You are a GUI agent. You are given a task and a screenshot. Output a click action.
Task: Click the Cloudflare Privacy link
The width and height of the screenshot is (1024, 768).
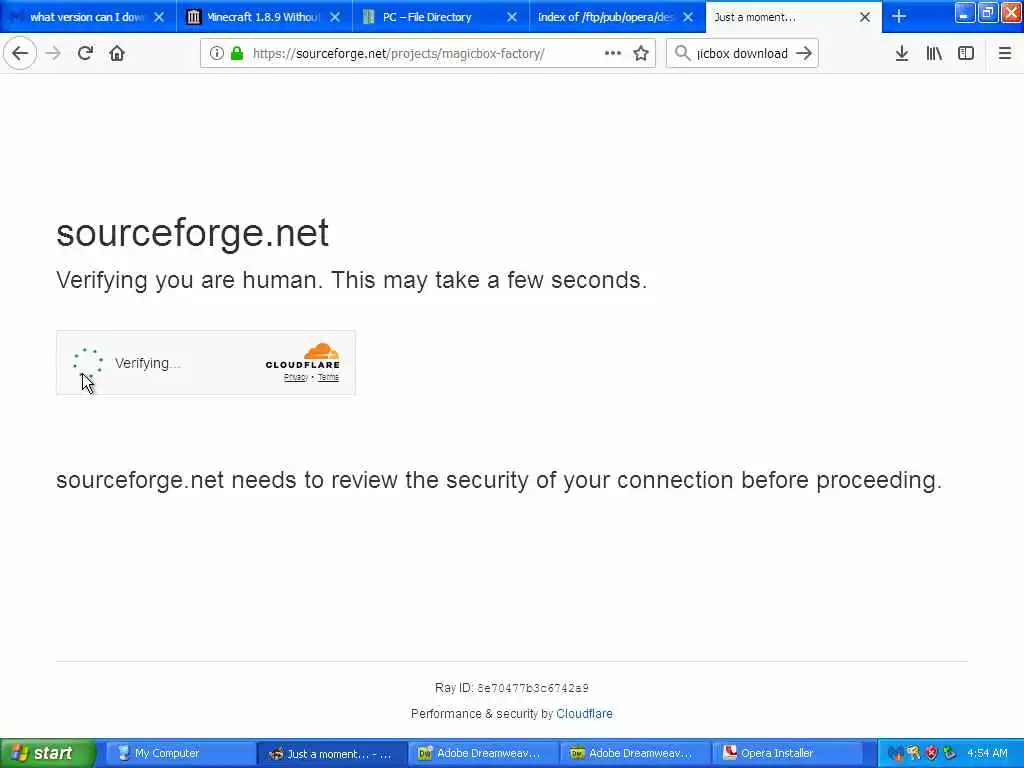click(x=296, y=377)
